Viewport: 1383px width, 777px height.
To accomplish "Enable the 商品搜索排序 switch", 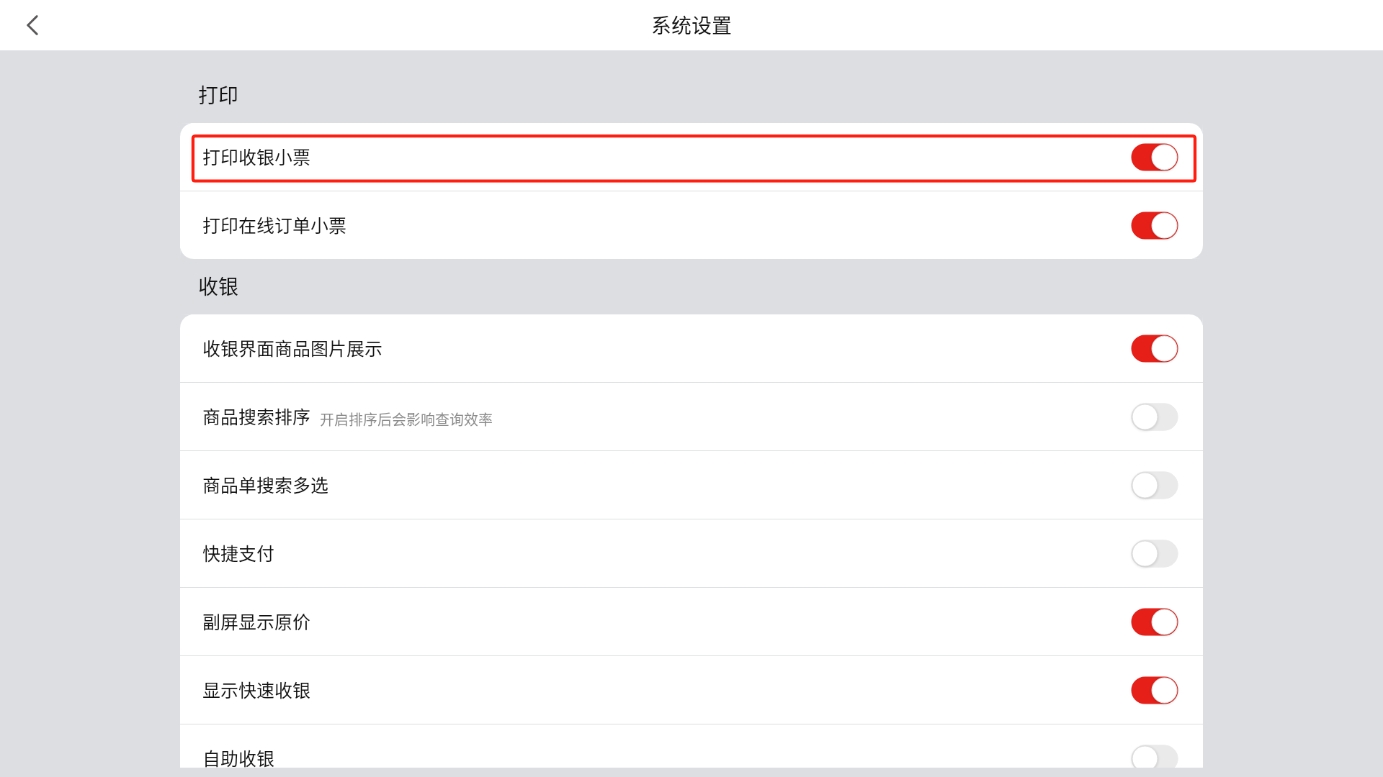I will 1154,417.
